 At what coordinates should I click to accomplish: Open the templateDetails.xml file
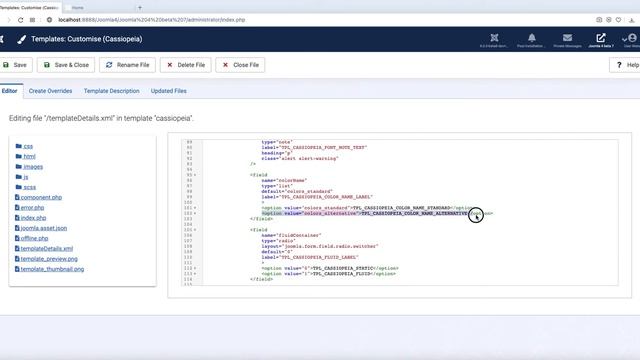pyautogui.click(x=47, y=248)
